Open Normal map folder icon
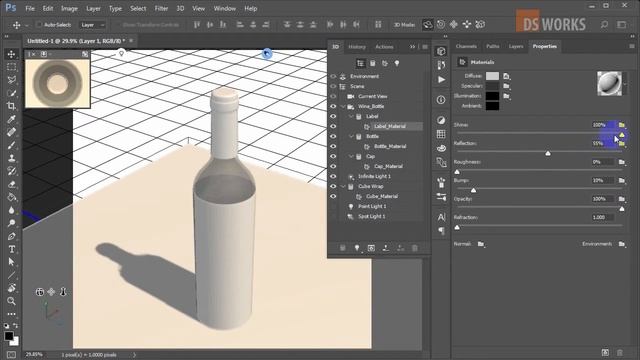The width and height of the screenshot is (640, 360). 481,244
